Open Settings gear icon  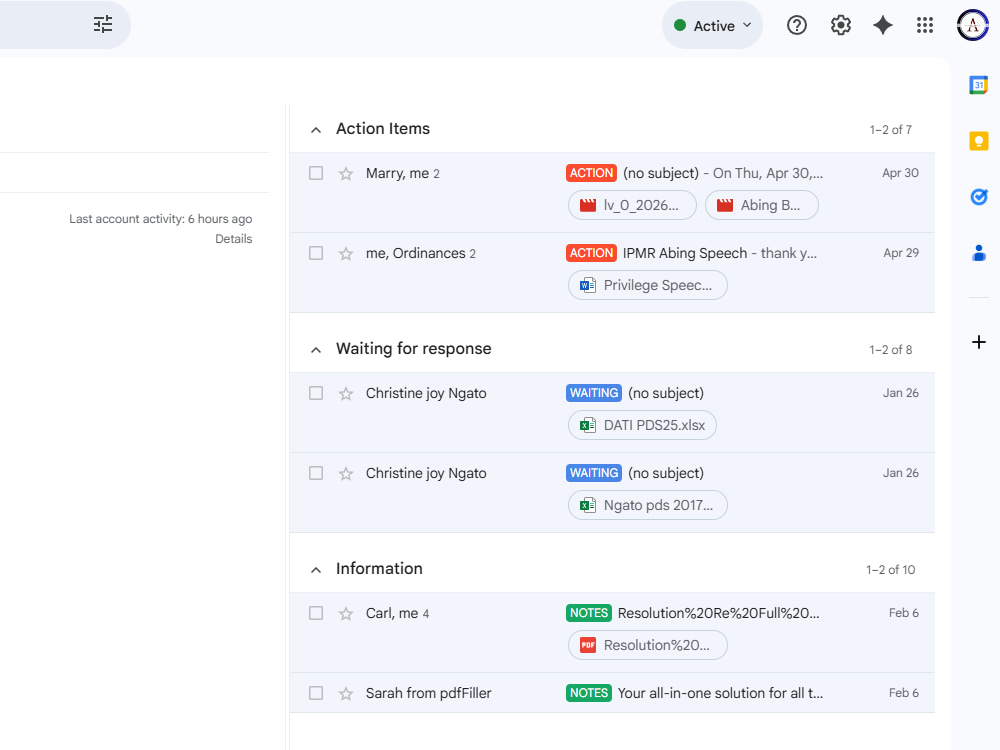point(841,26)
